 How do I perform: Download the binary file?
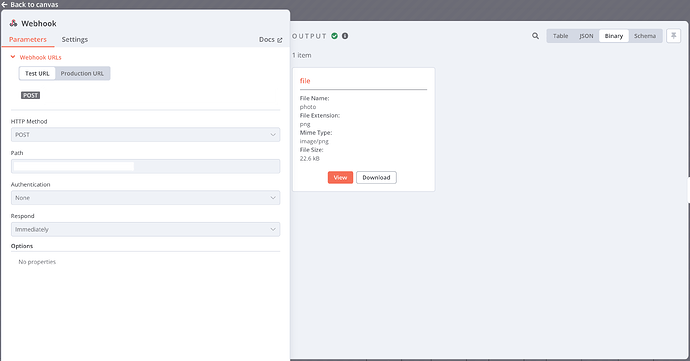[x=376, y=177]
